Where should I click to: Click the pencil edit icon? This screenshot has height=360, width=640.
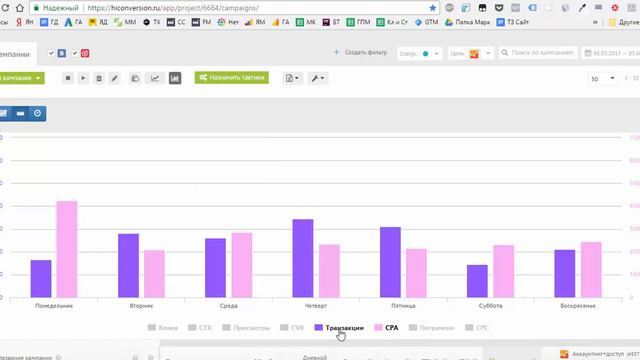[x=115, y=78]
